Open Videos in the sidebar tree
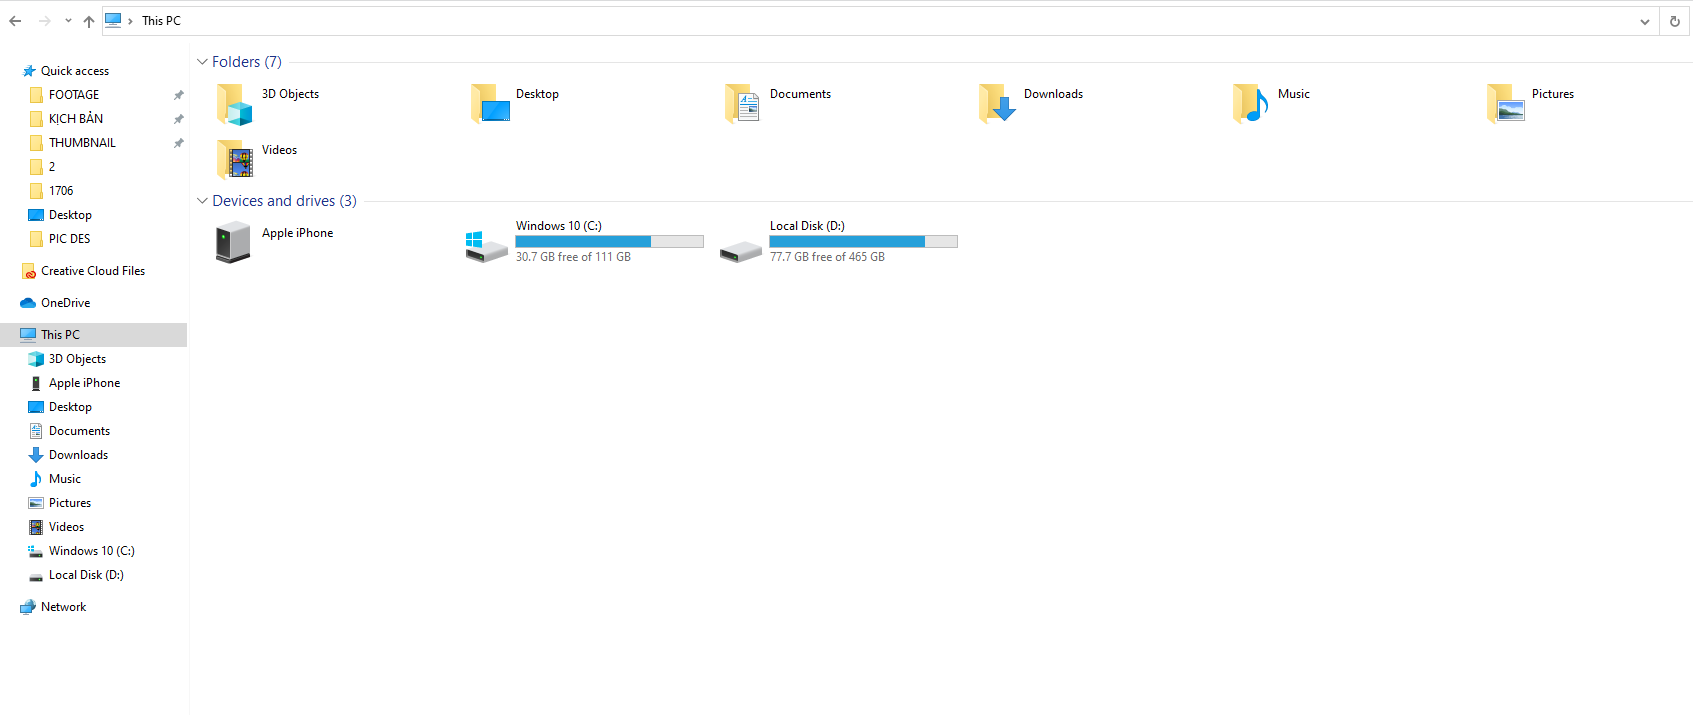This screenshot has height=715, width=1693. (66, 527)
